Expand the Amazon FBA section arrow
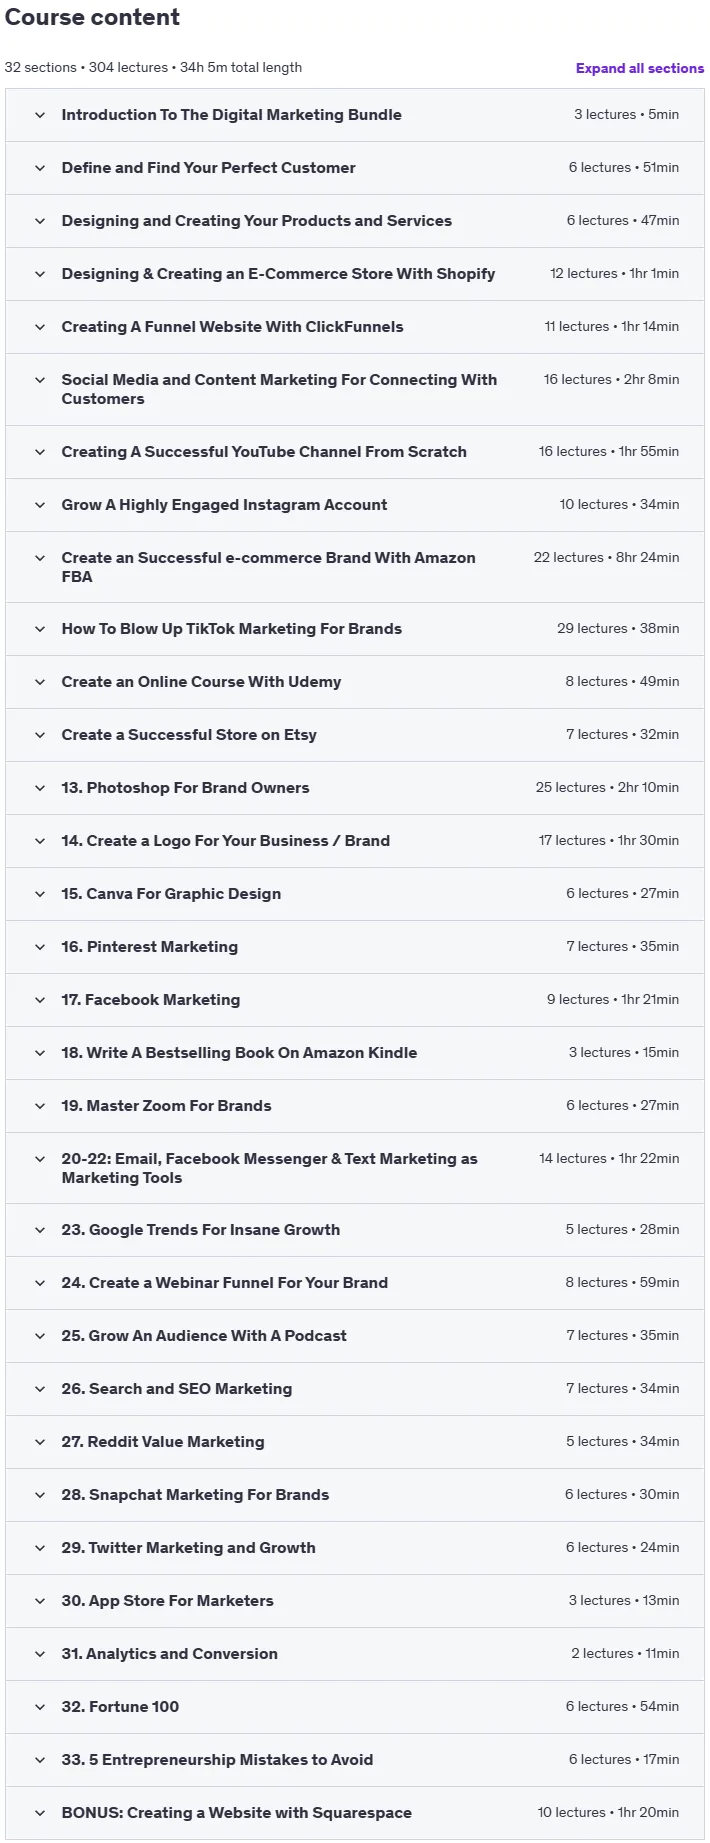Screen dimensions: 710x1843 point(40,558)
